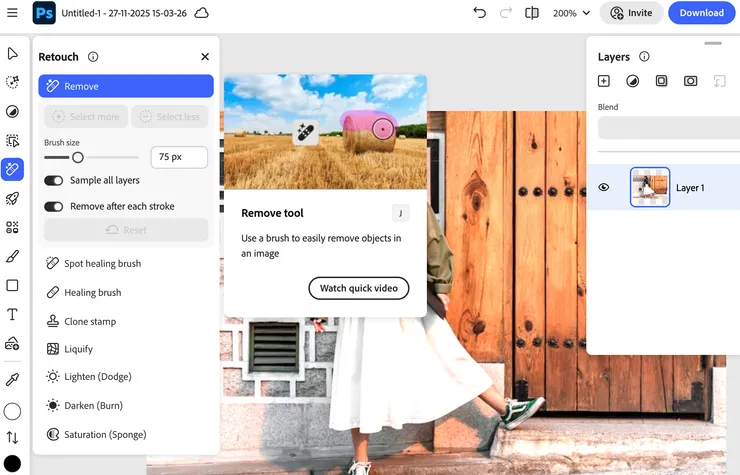740x475 pixels.
Task: Click the undo arrow in top bar
Action: click(x=479, y=13)
